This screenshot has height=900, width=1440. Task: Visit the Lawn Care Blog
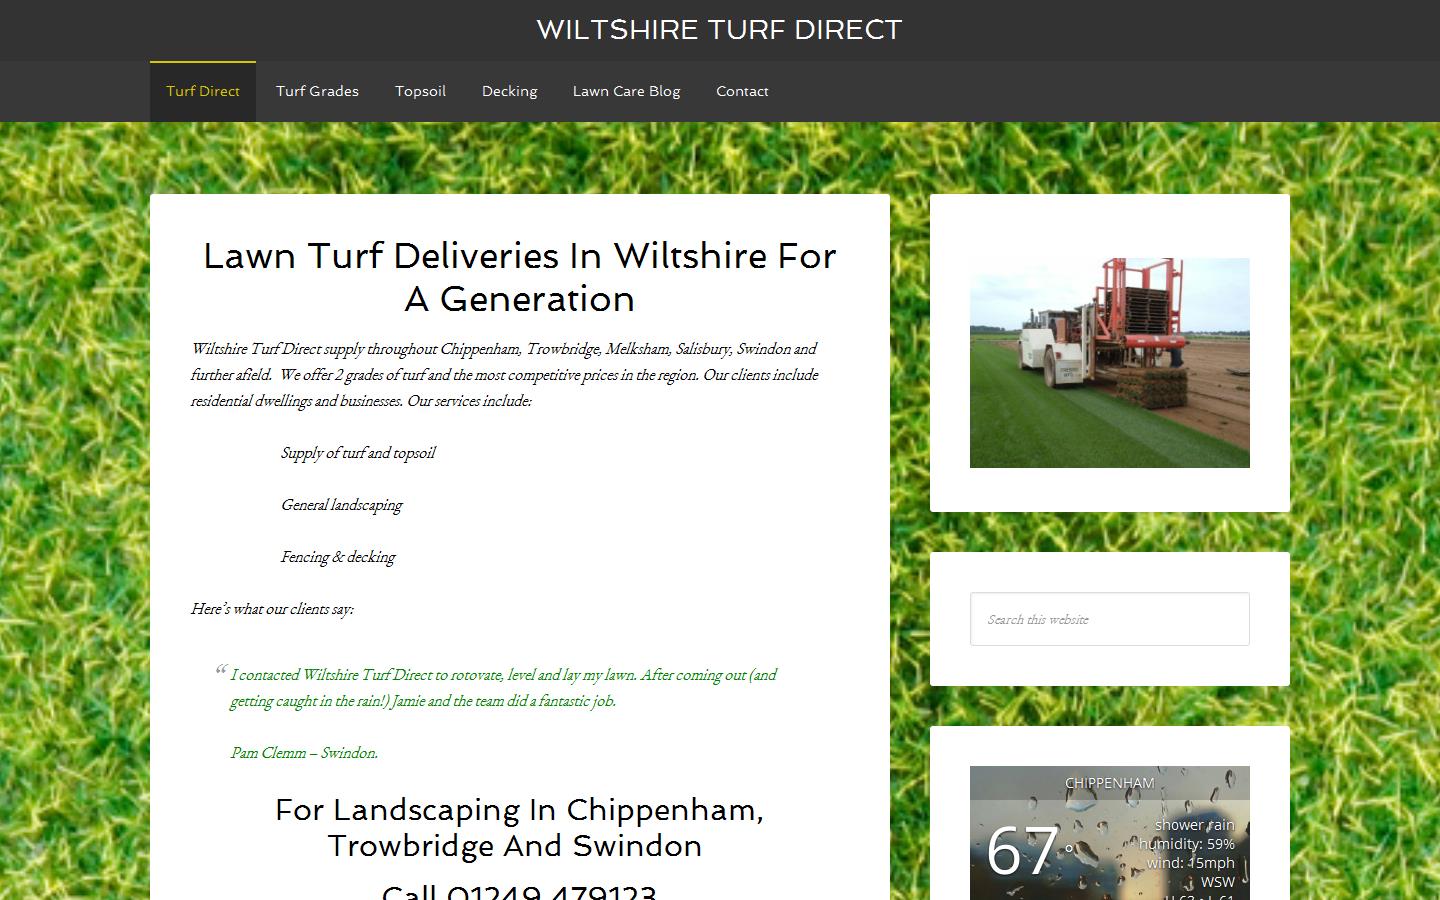(626, 91)
